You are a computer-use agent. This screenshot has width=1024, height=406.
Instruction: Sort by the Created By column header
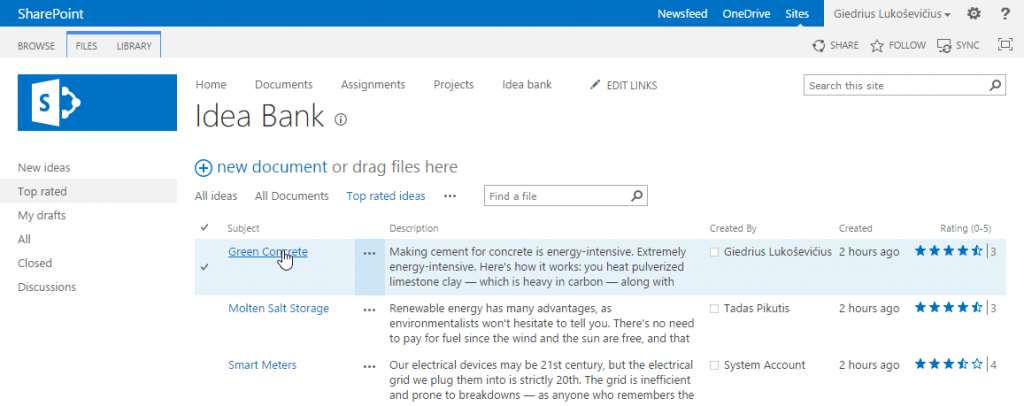pos(733,228)
